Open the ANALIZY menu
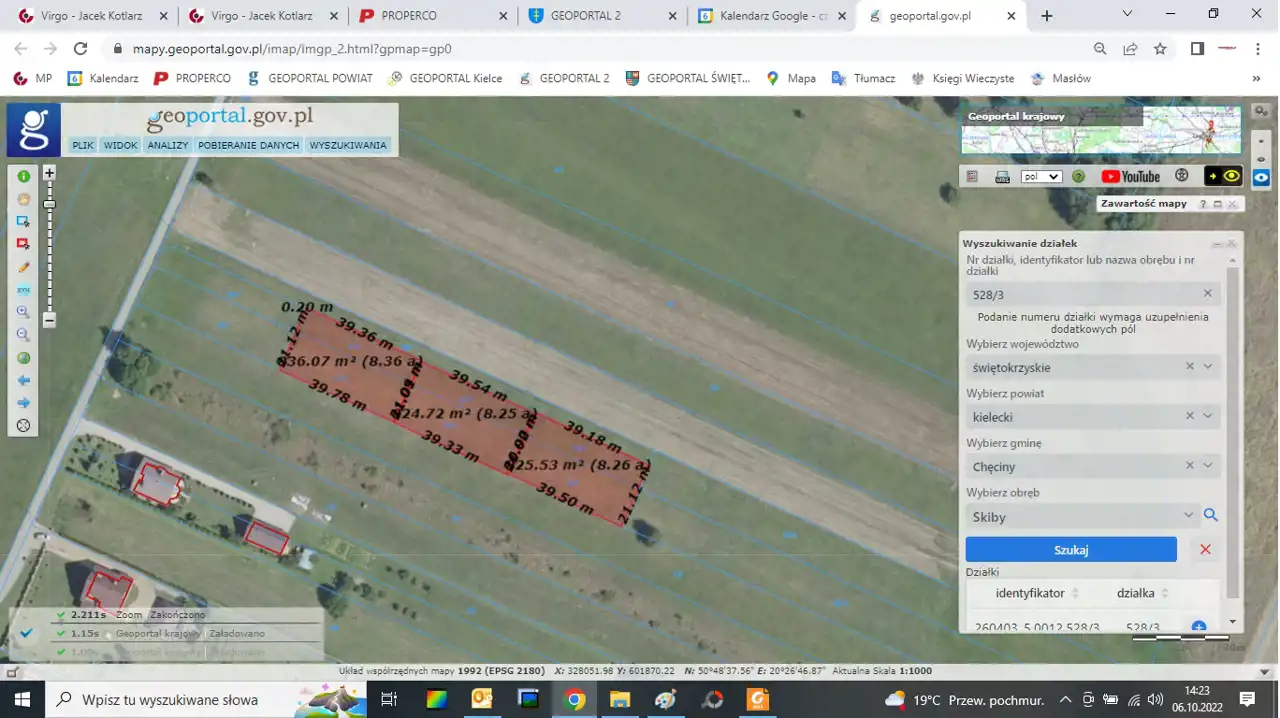 click(x=167, y=145)
